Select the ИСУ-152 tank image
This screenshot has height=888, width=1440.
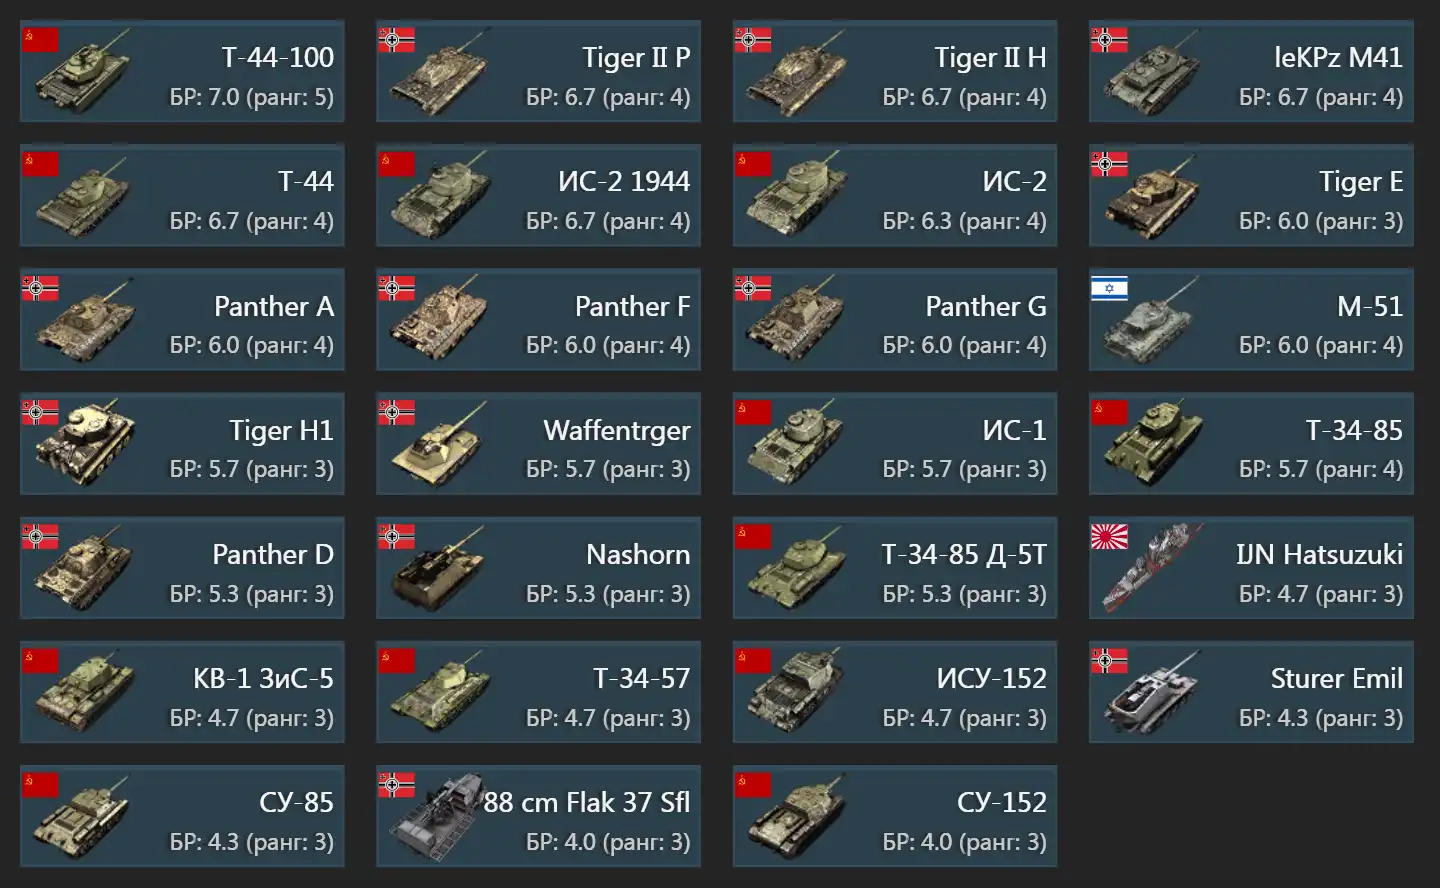click(x=796, y=692)
